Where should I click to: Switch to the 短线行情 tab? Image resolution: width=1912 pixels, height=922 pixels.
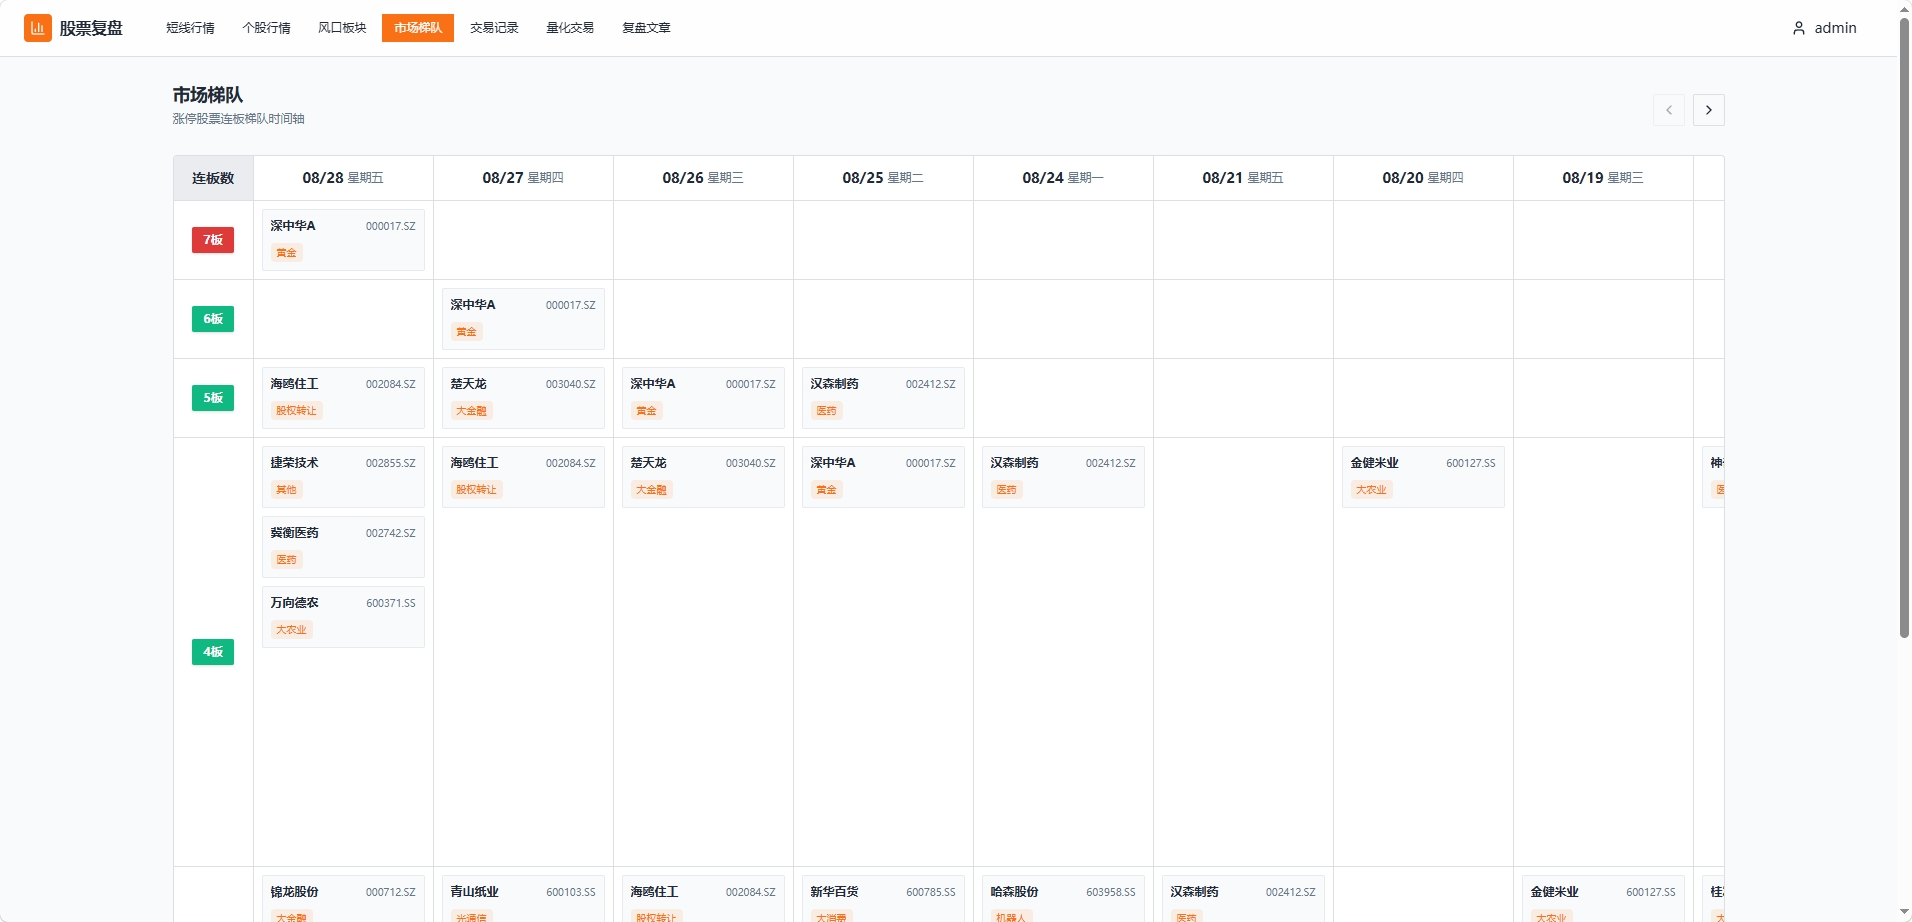click(x=190, y=28)
